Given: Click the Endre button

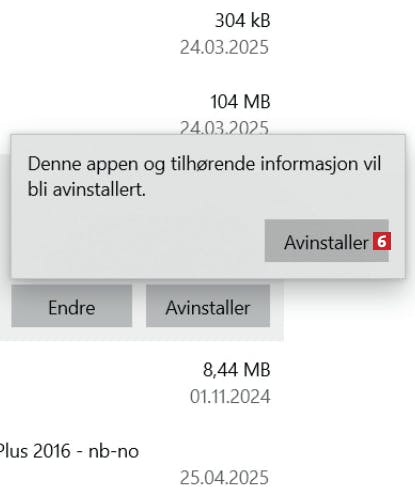Looking at the screenshot, I should 72,306.
